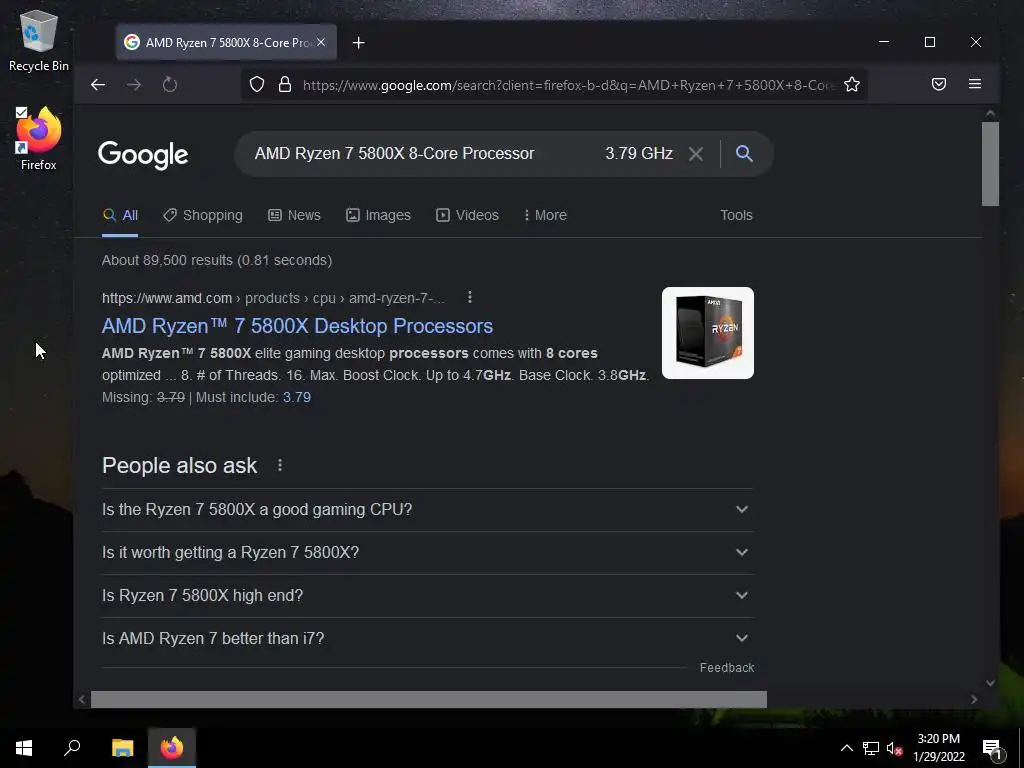Expand "Is Ryzen 7 5800X high end?" question
The width and height of the screenshot is (1024, 768).
(x=428, y=596)
